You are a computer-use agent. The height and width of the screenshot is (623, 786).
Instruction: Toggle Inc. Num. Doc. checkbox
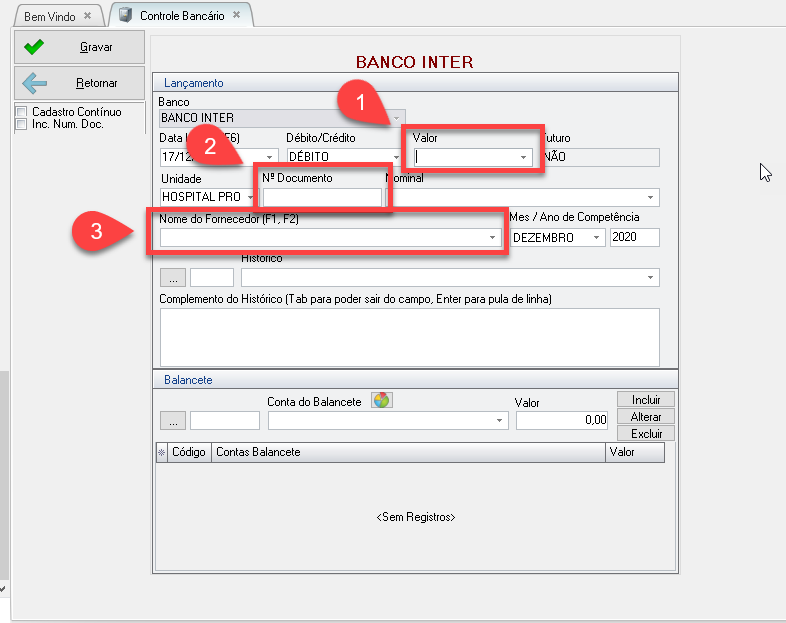(x=21, y=124)
